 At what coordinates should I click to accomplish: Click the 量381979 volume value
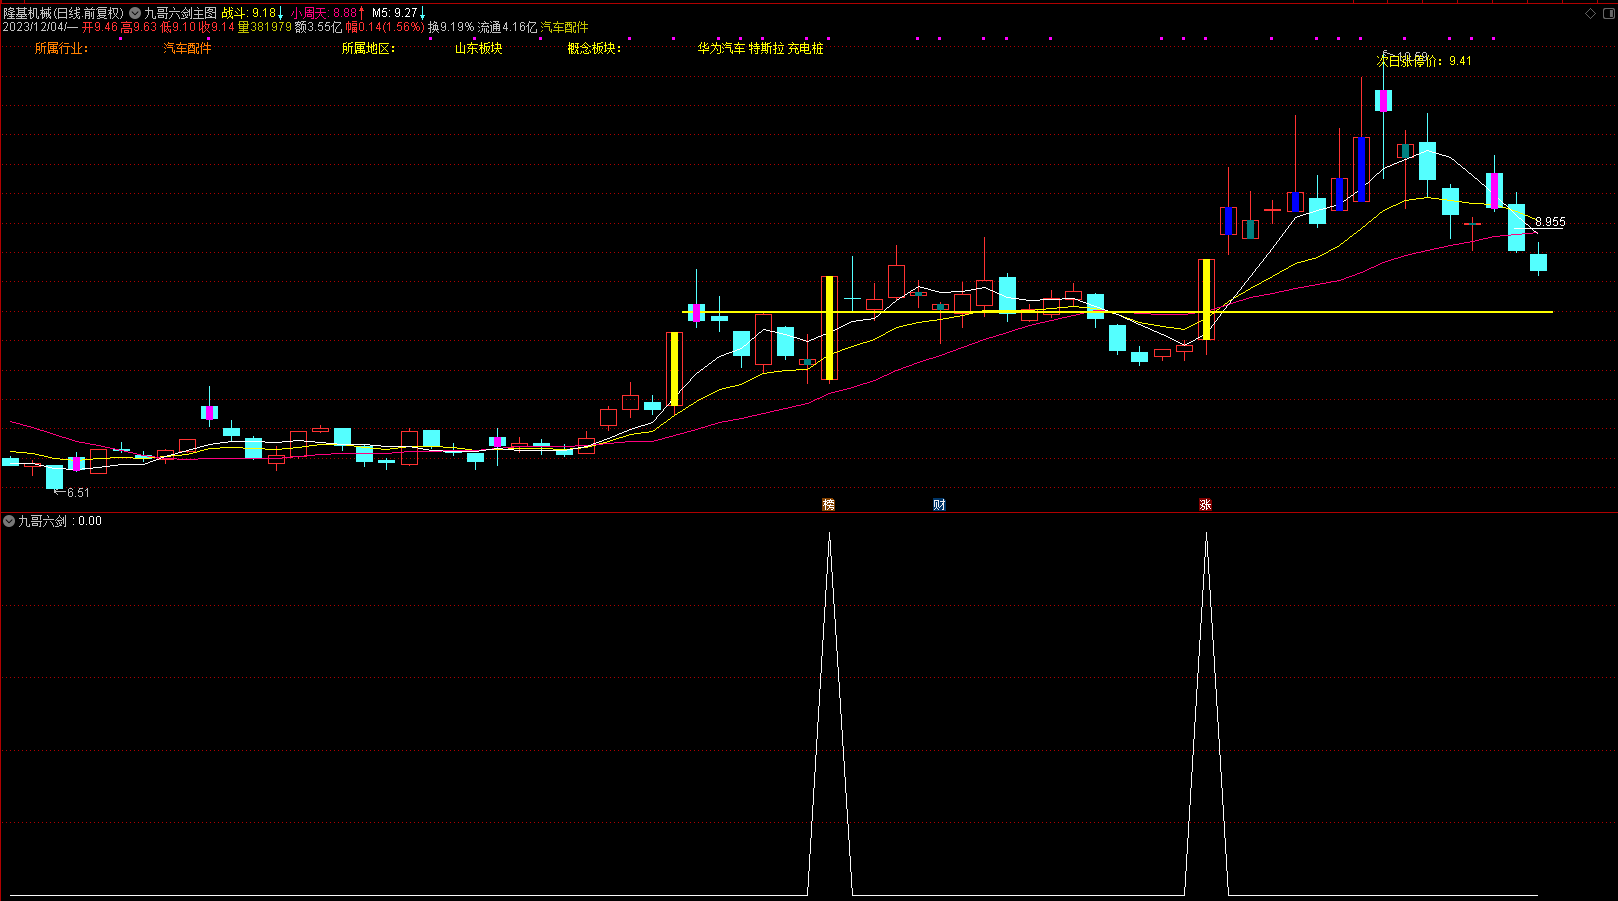coord(264,27)
